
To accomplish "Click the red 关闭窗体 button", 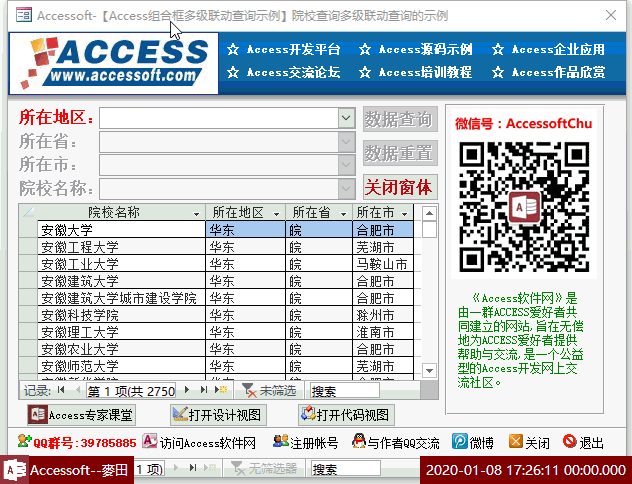I will [x=400, y=187].
